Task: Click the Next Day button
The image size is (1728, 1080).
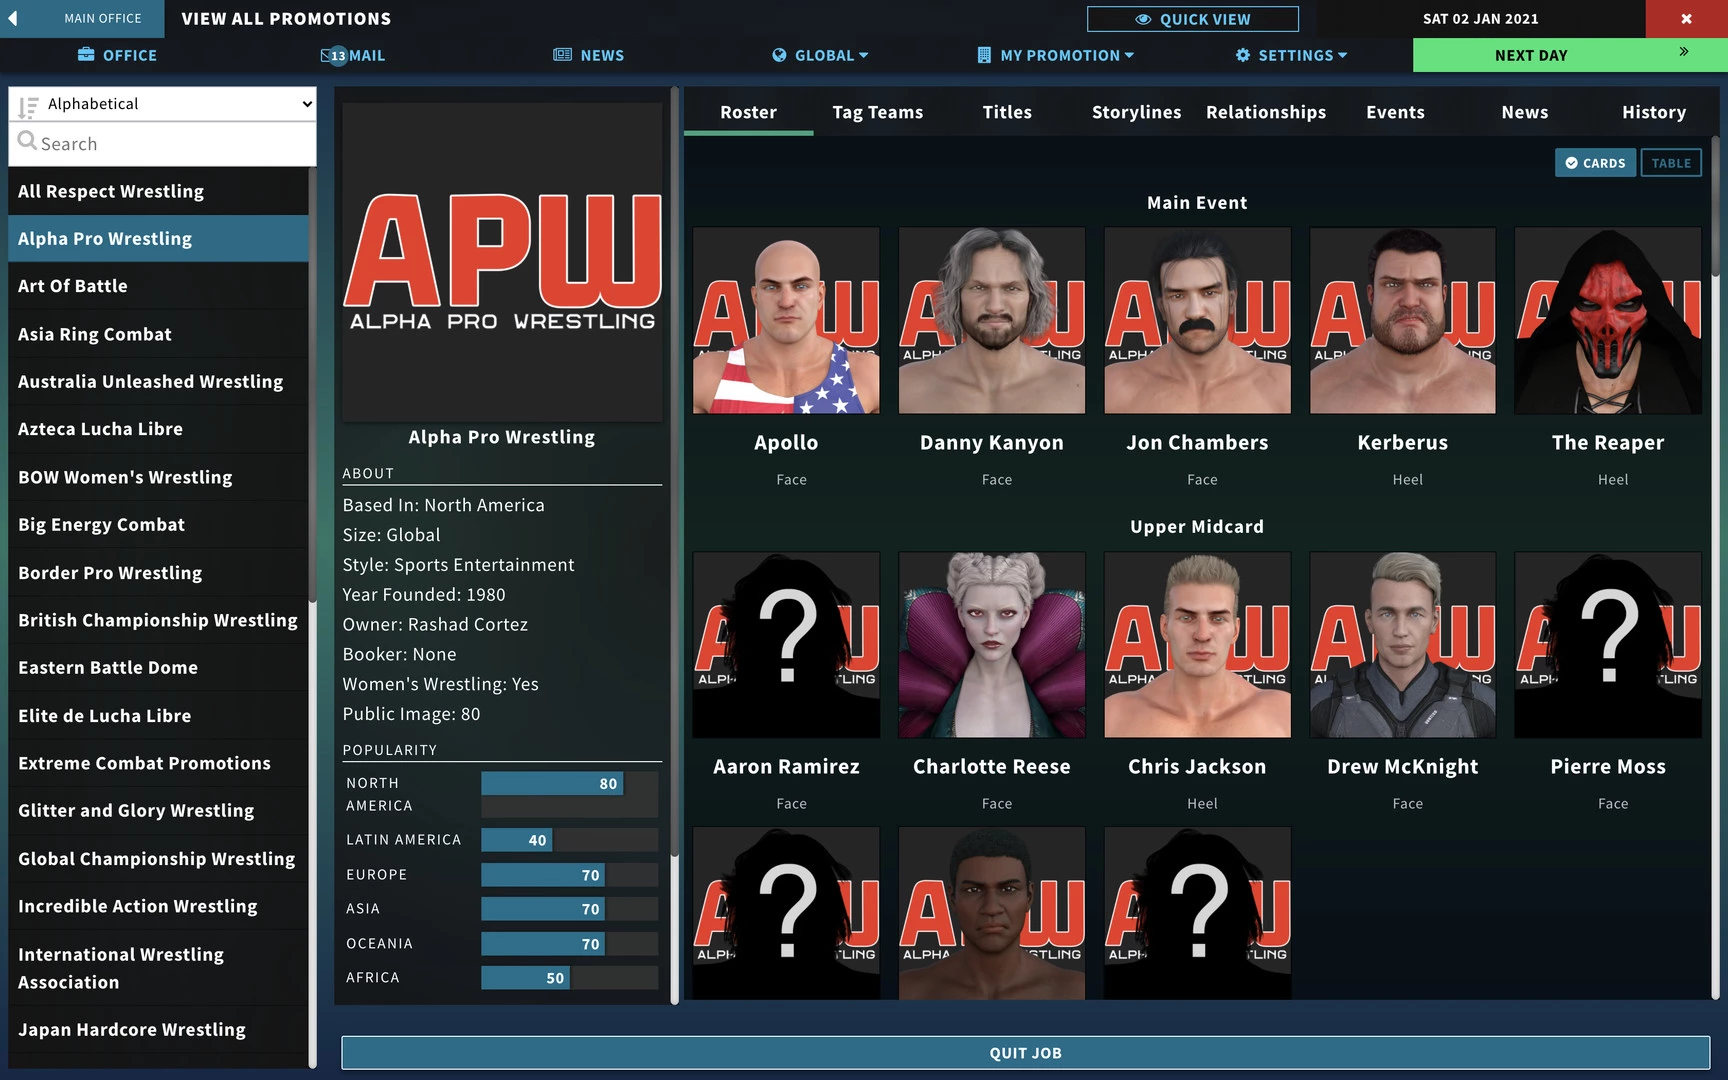Action: coord(1570,55)
